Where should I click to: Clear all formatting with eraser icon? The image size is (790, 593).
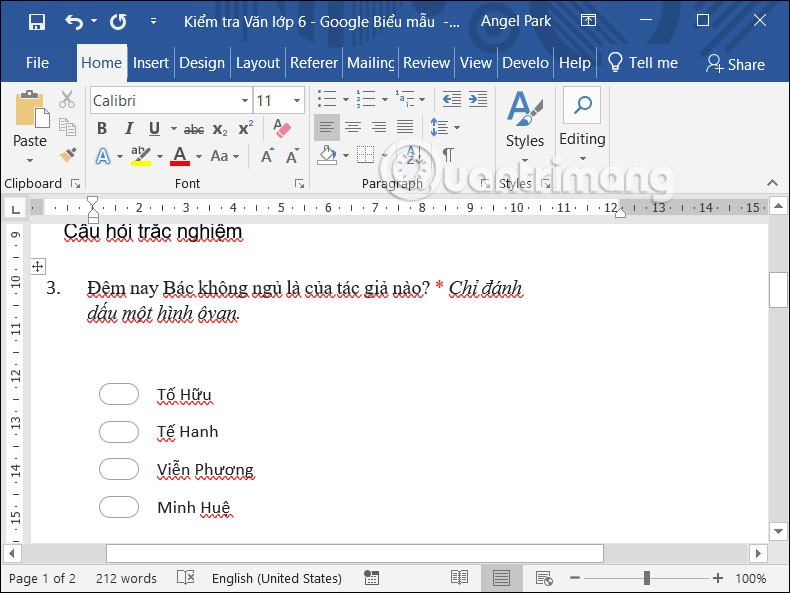coord(282,128)
